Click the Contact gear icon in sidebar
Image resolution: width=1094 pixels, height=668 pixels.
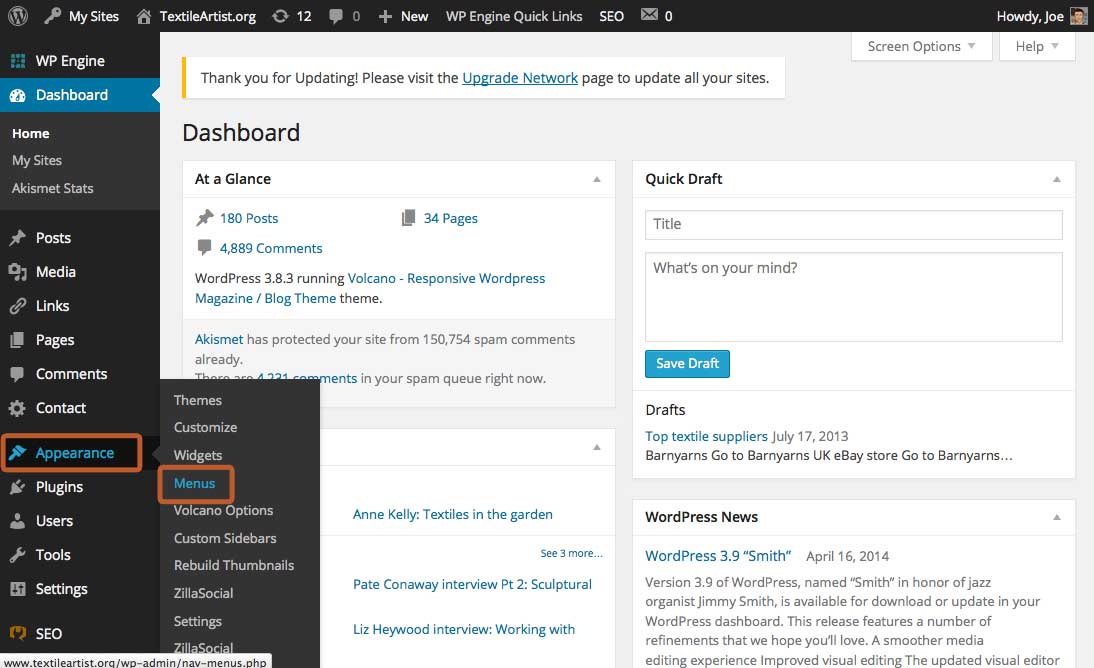pos(17,408)
